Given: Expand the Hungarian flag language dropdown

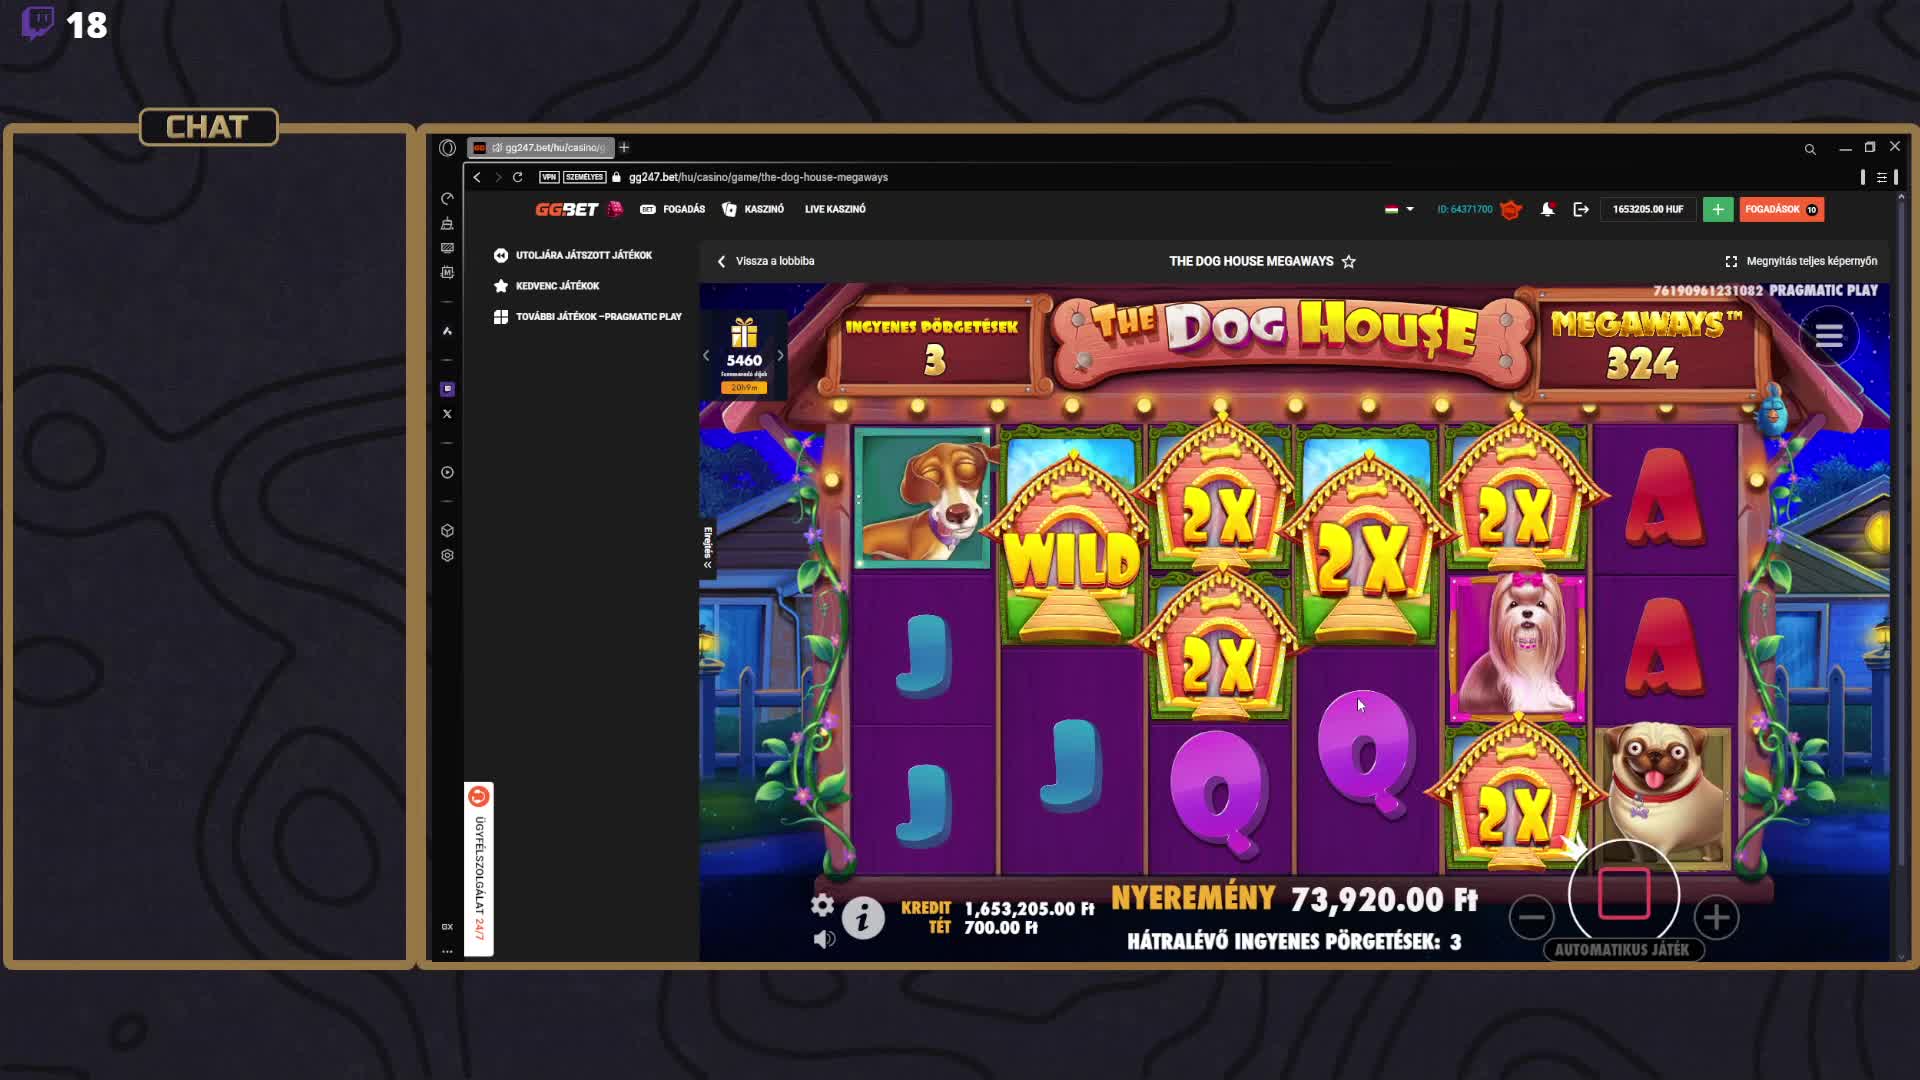Looking at the screenshot, I should (x=1399, y=209).
